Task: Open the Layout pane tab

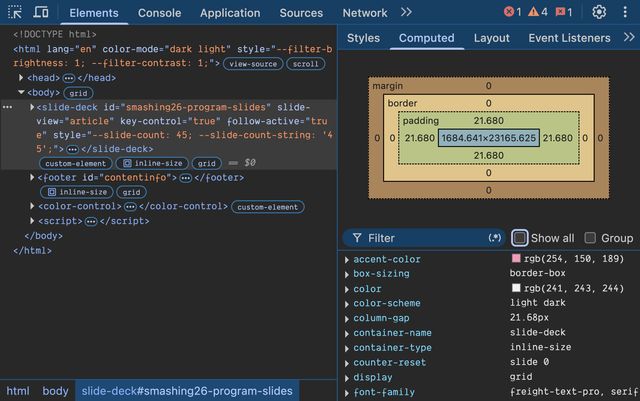Action: click(491, 38)
